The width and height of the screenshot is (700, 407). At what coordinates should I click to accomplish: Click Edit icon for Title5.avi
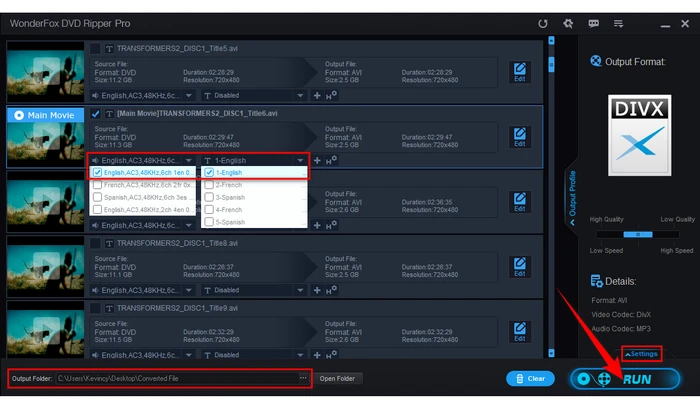pyautogui.click(x=519, y=71)
